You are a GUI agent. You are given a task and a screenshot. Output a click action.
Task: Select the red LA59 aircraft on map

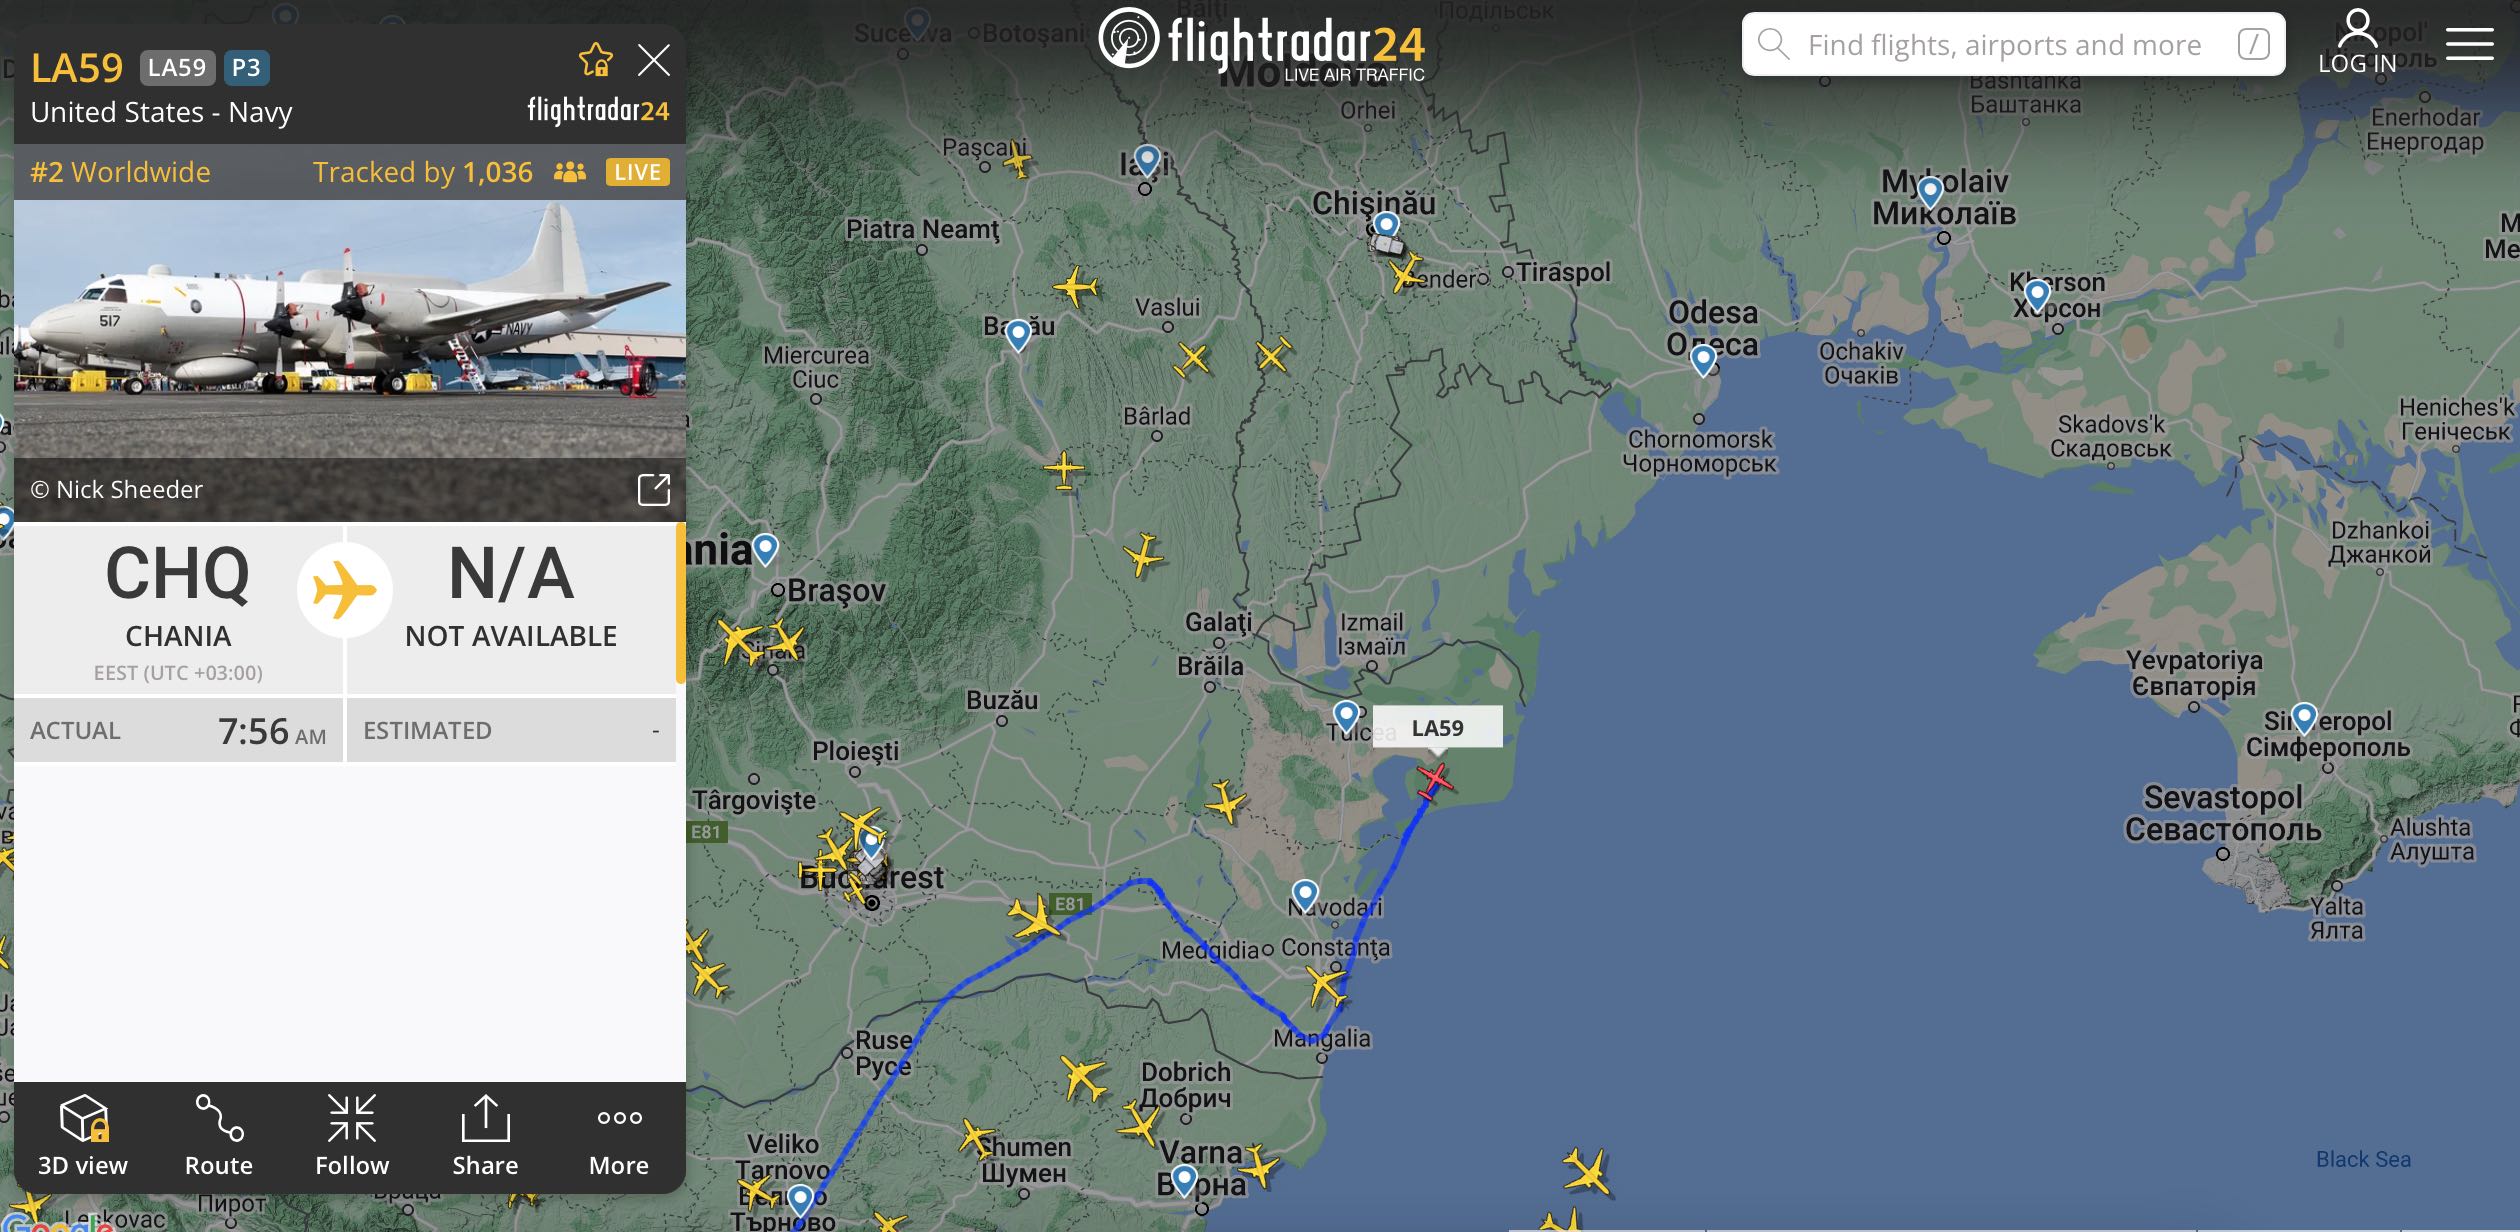(x=1435, y=780)
